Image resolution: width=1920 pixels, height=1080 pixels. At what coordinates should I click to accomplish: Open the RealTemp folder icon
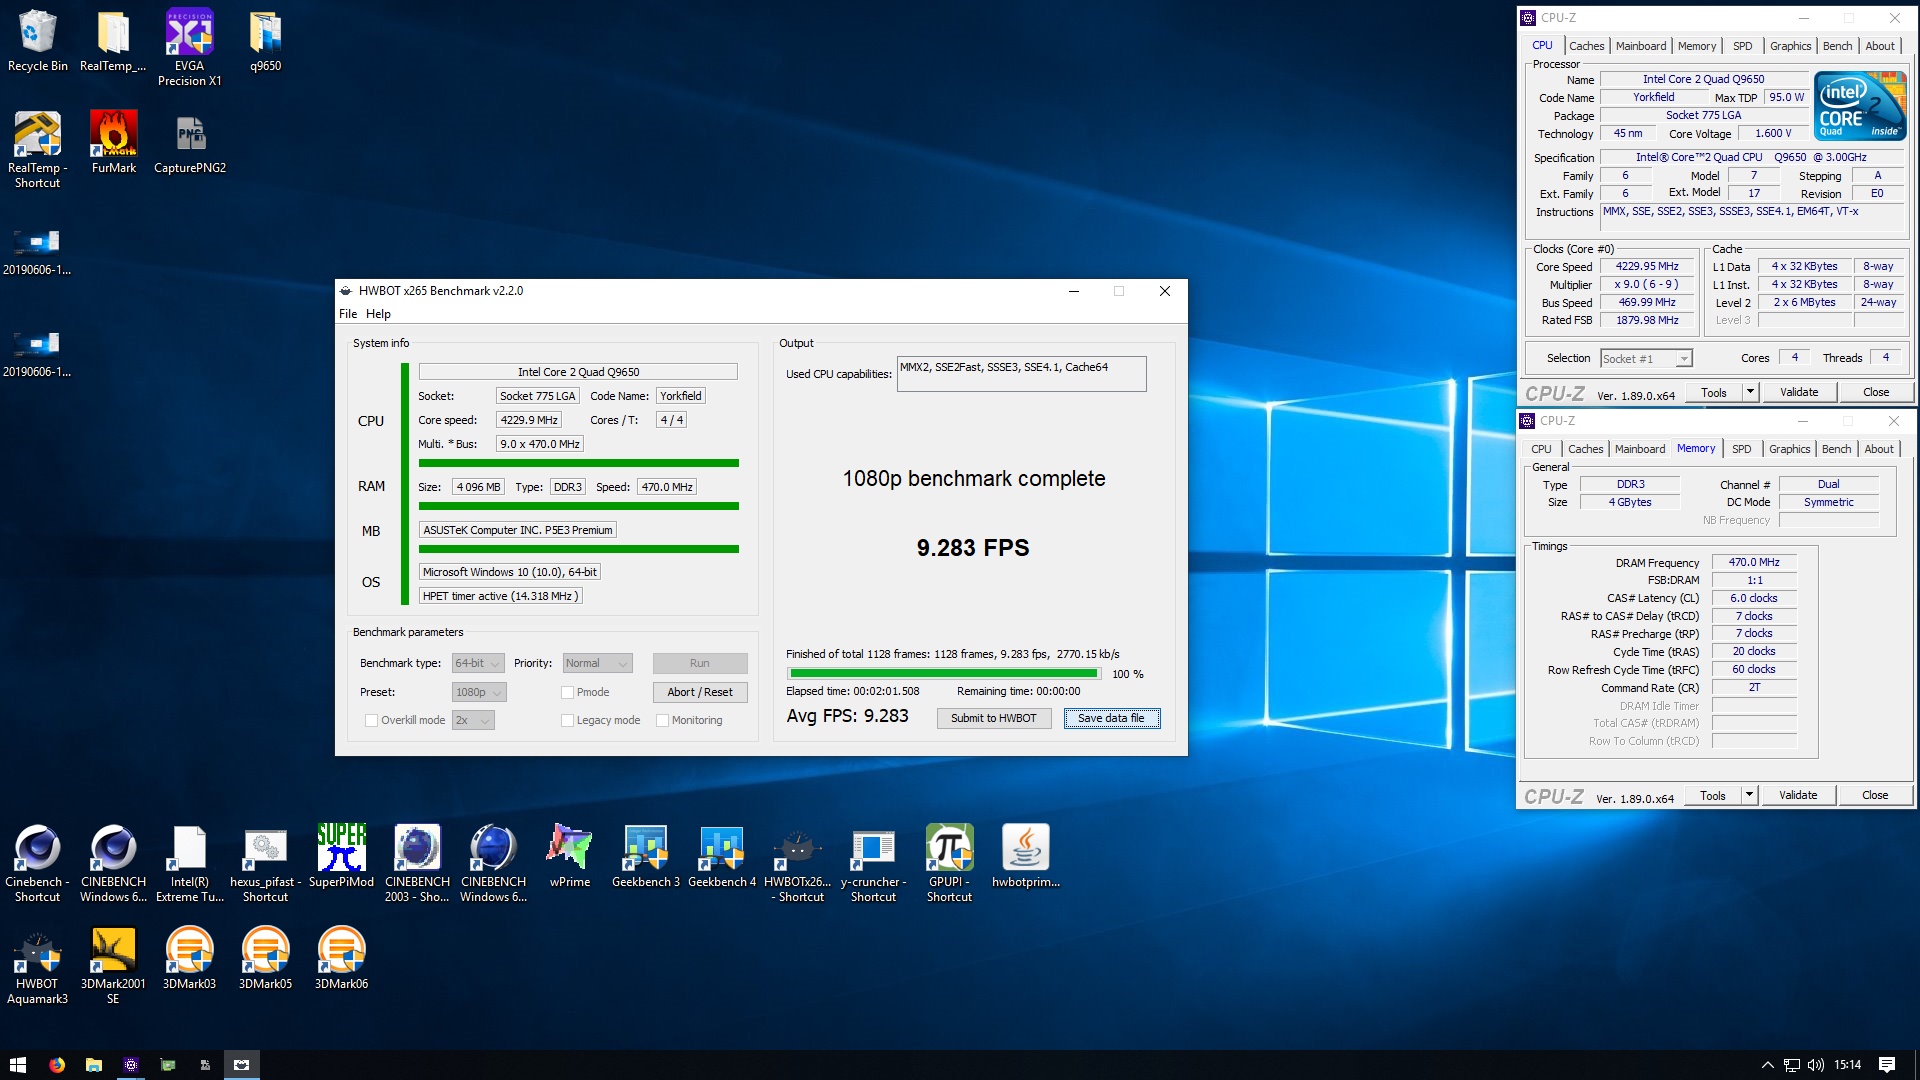click(x=113, y=42)
